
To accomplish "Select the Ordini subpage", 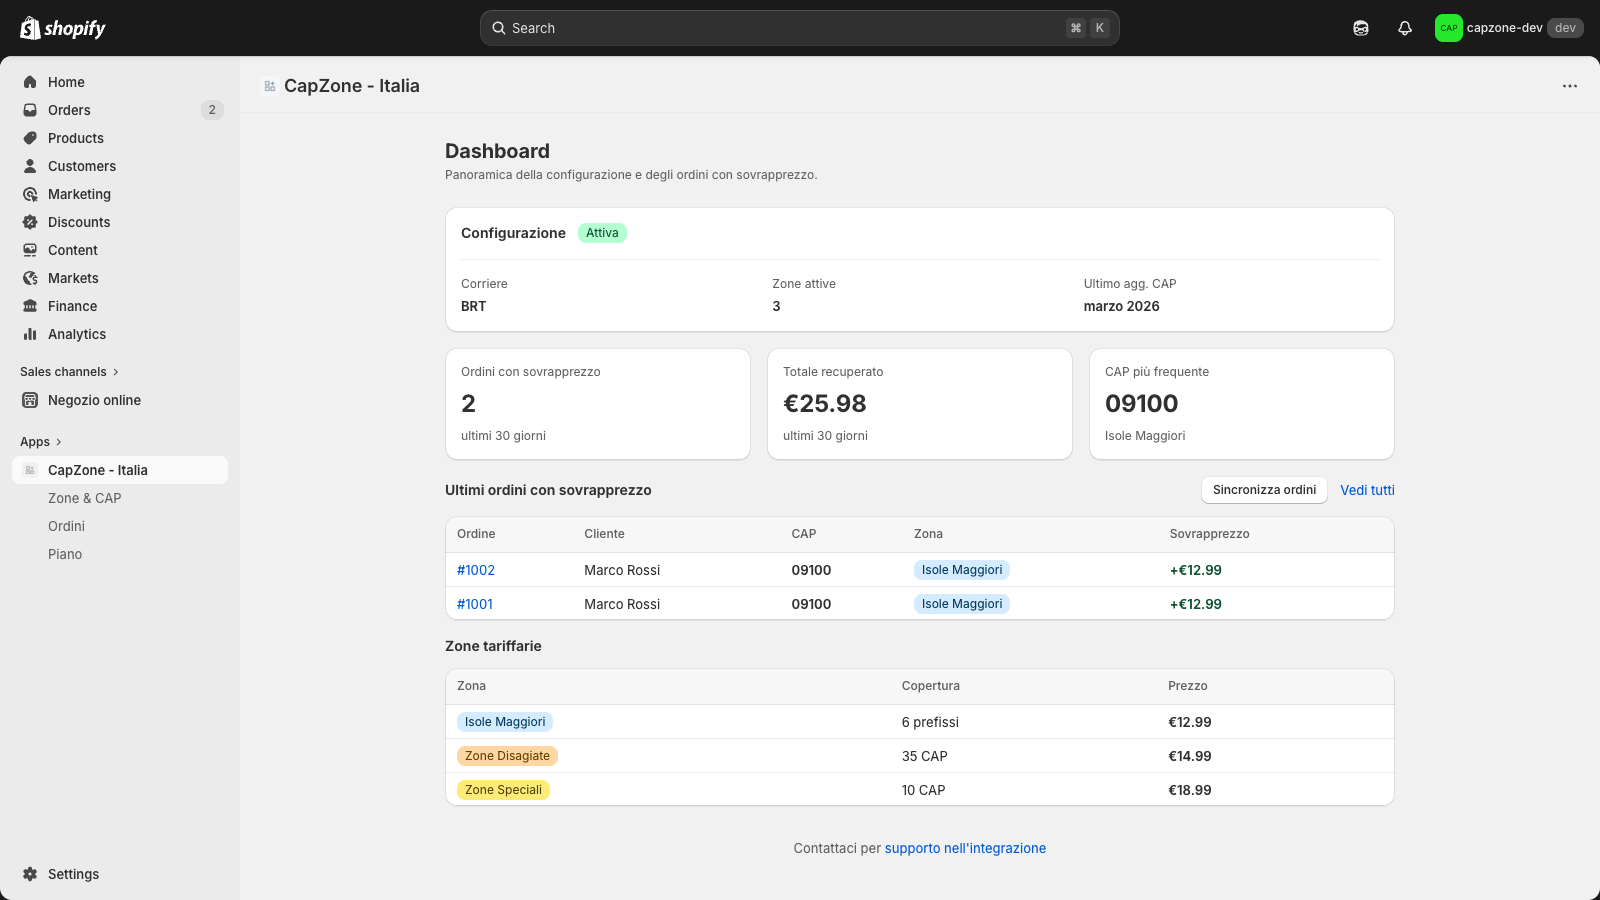I will [x=67, y=526].
